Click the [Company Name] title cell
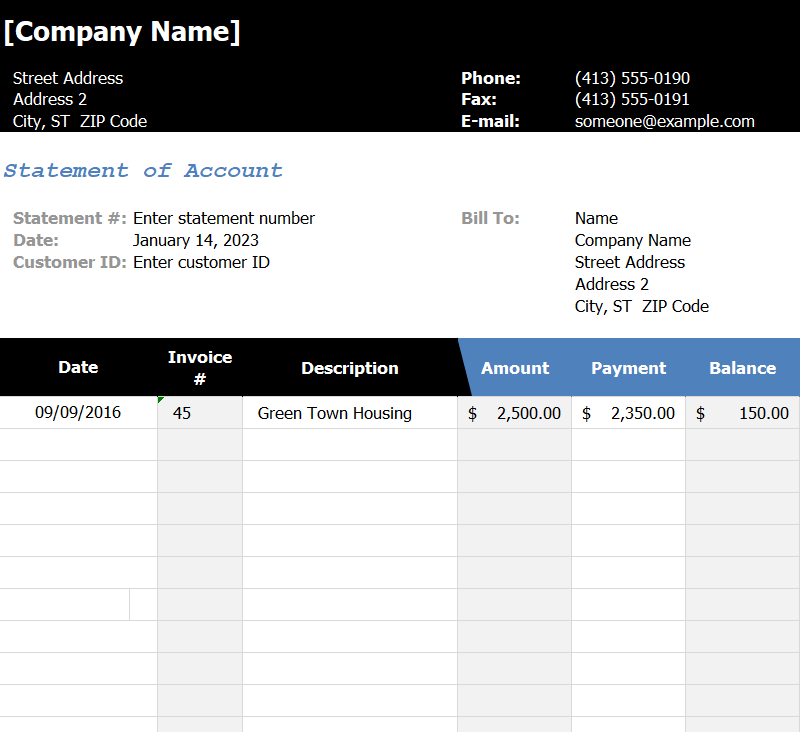This screenshot has height=732, width=805. coord(122,32)
